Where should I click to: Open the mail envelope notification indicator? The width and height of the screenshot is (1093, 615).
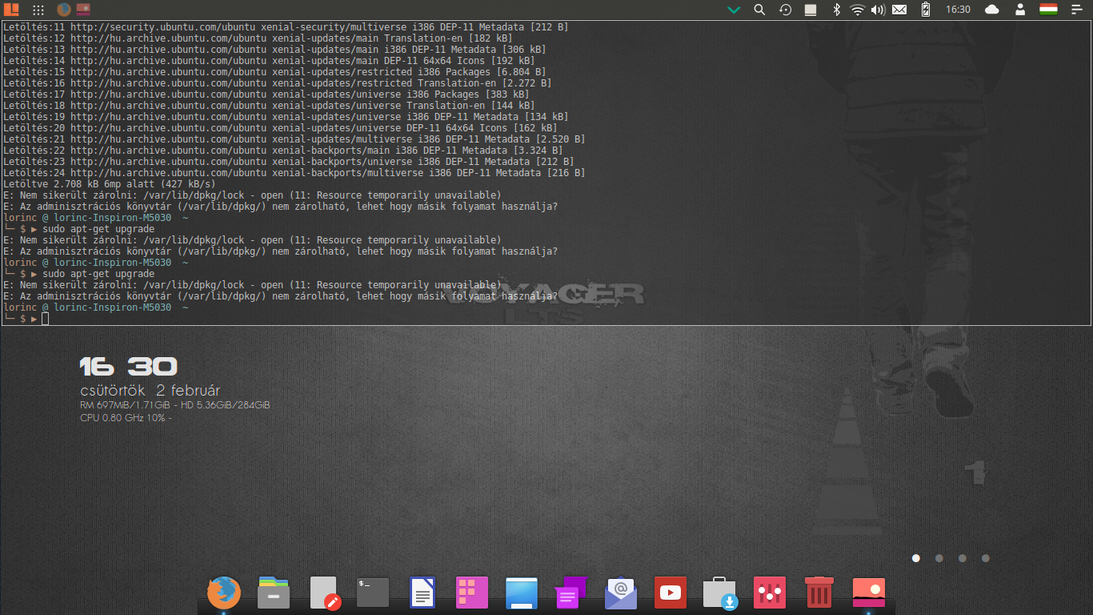tap(900, 10)
